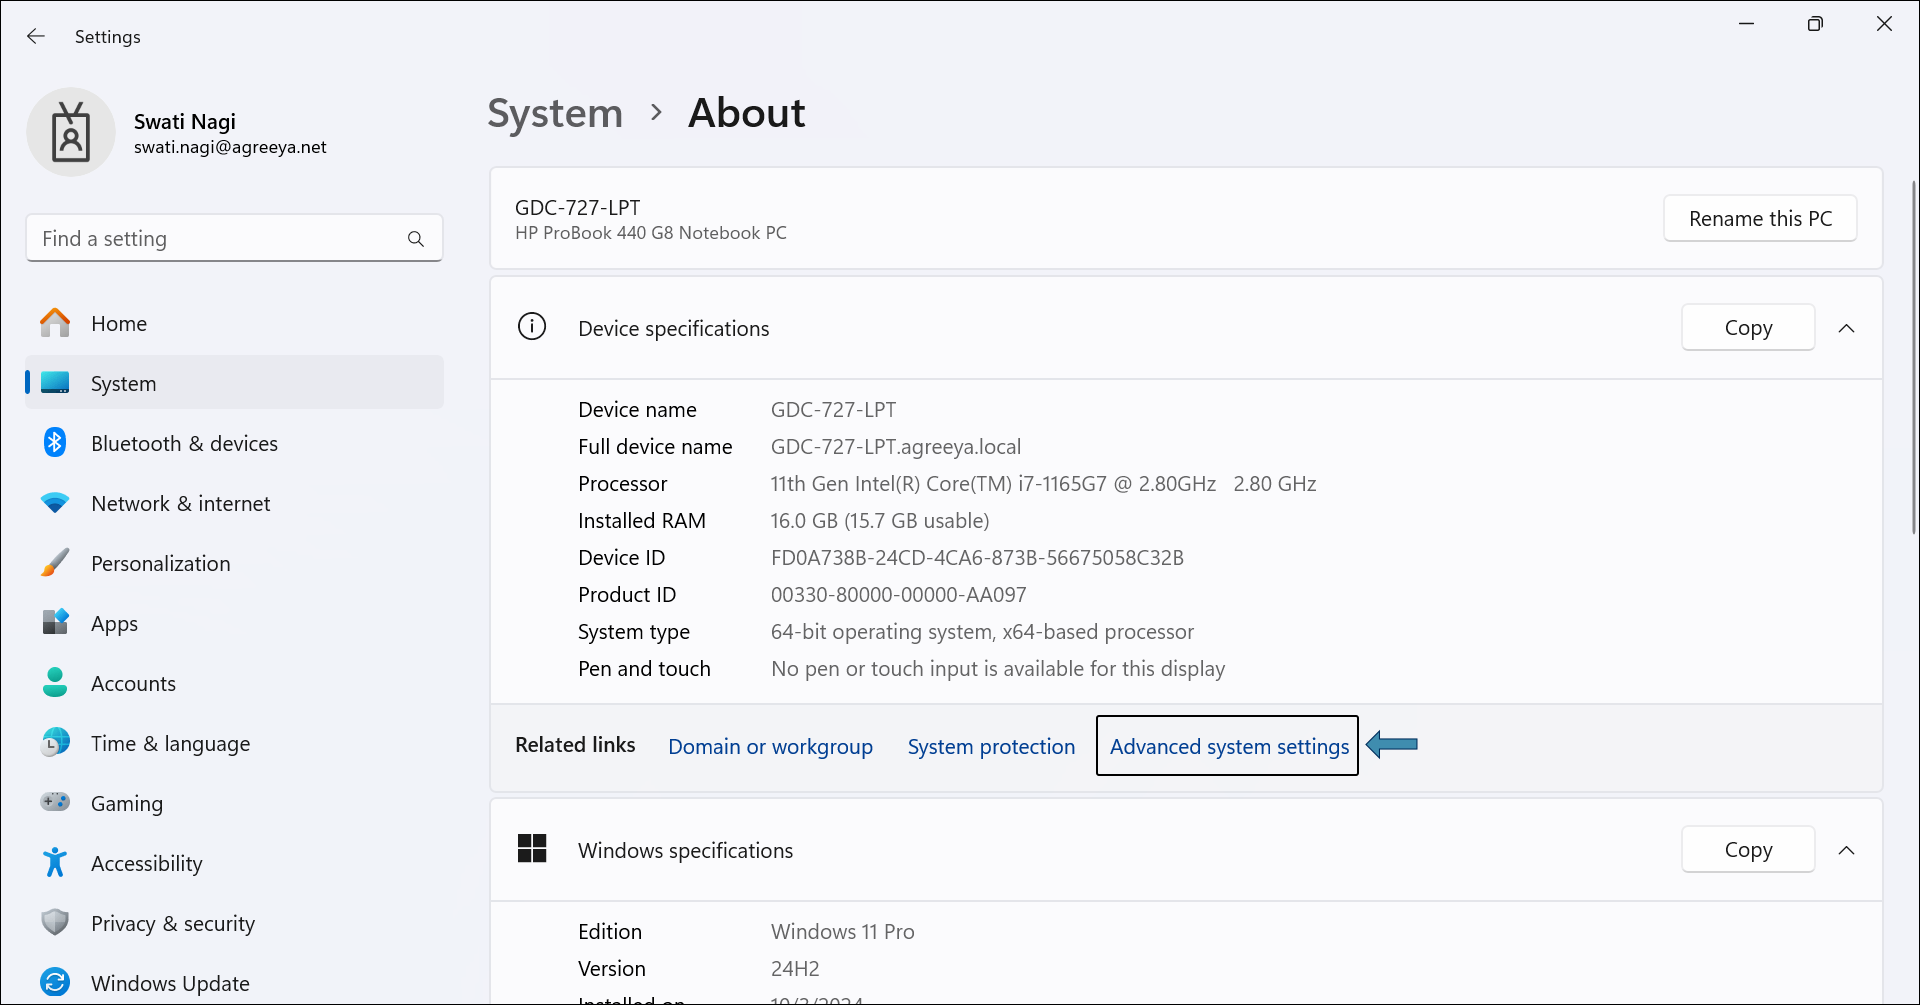
Task: Open Apps settings
Action: coord(234,623)
